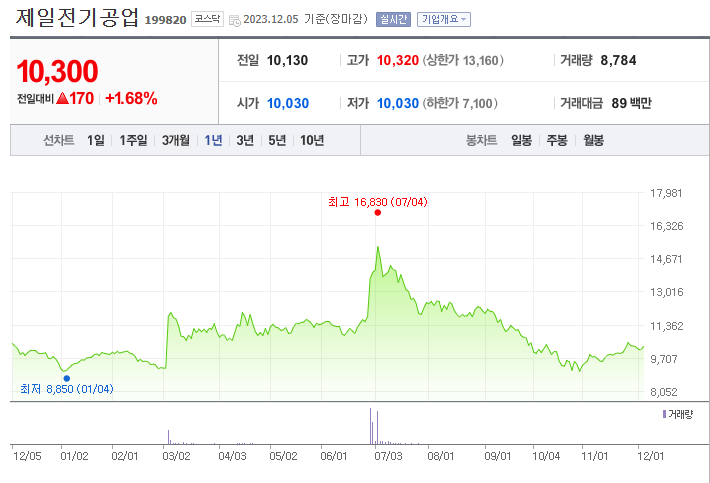The height and width of the screenshot is (483, 710).
Task: Switch to 일봉 candle chart
Action: point(521,140)
